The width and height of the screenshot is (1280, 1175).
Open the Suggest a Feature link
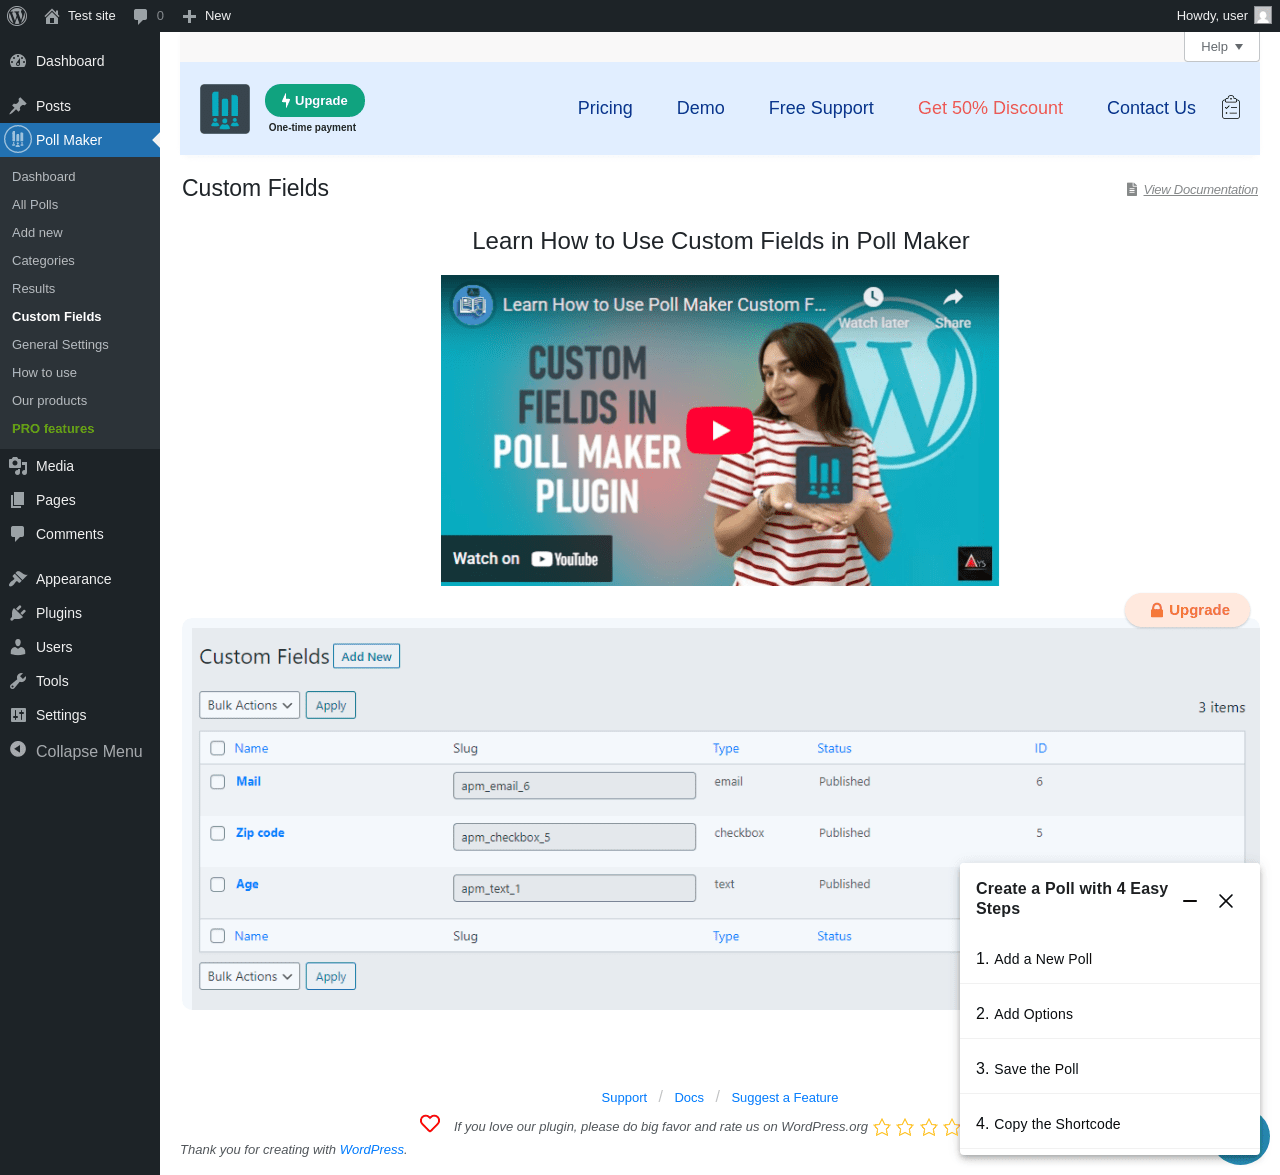[x=785, y=1097]
